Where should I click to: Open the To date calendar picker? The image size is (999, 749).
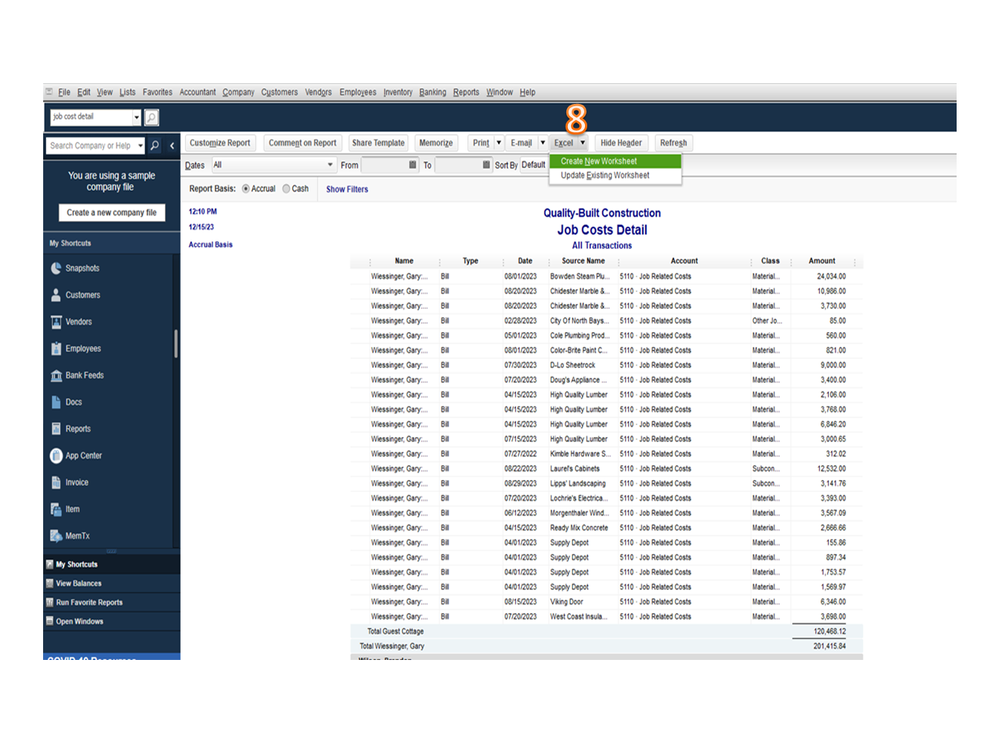pyautogui.click(x=486, y=165)
